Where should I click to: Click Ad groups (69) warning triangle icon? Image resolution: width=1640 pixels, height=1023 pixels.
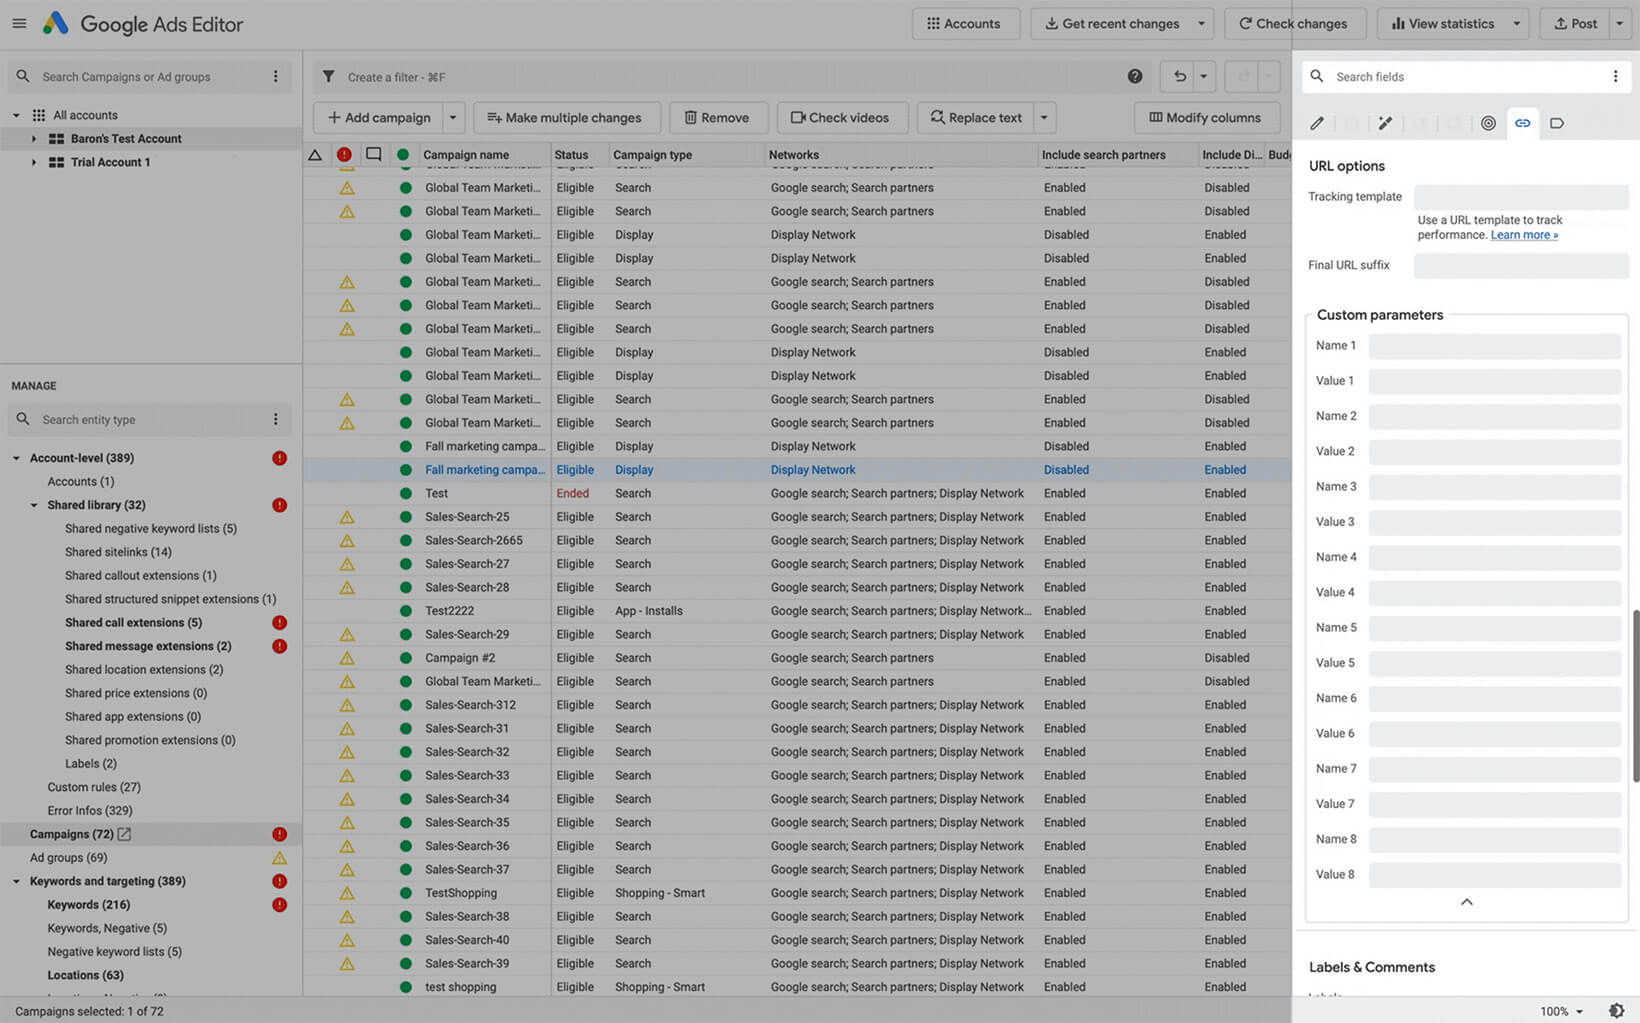[x=280, y=858]
